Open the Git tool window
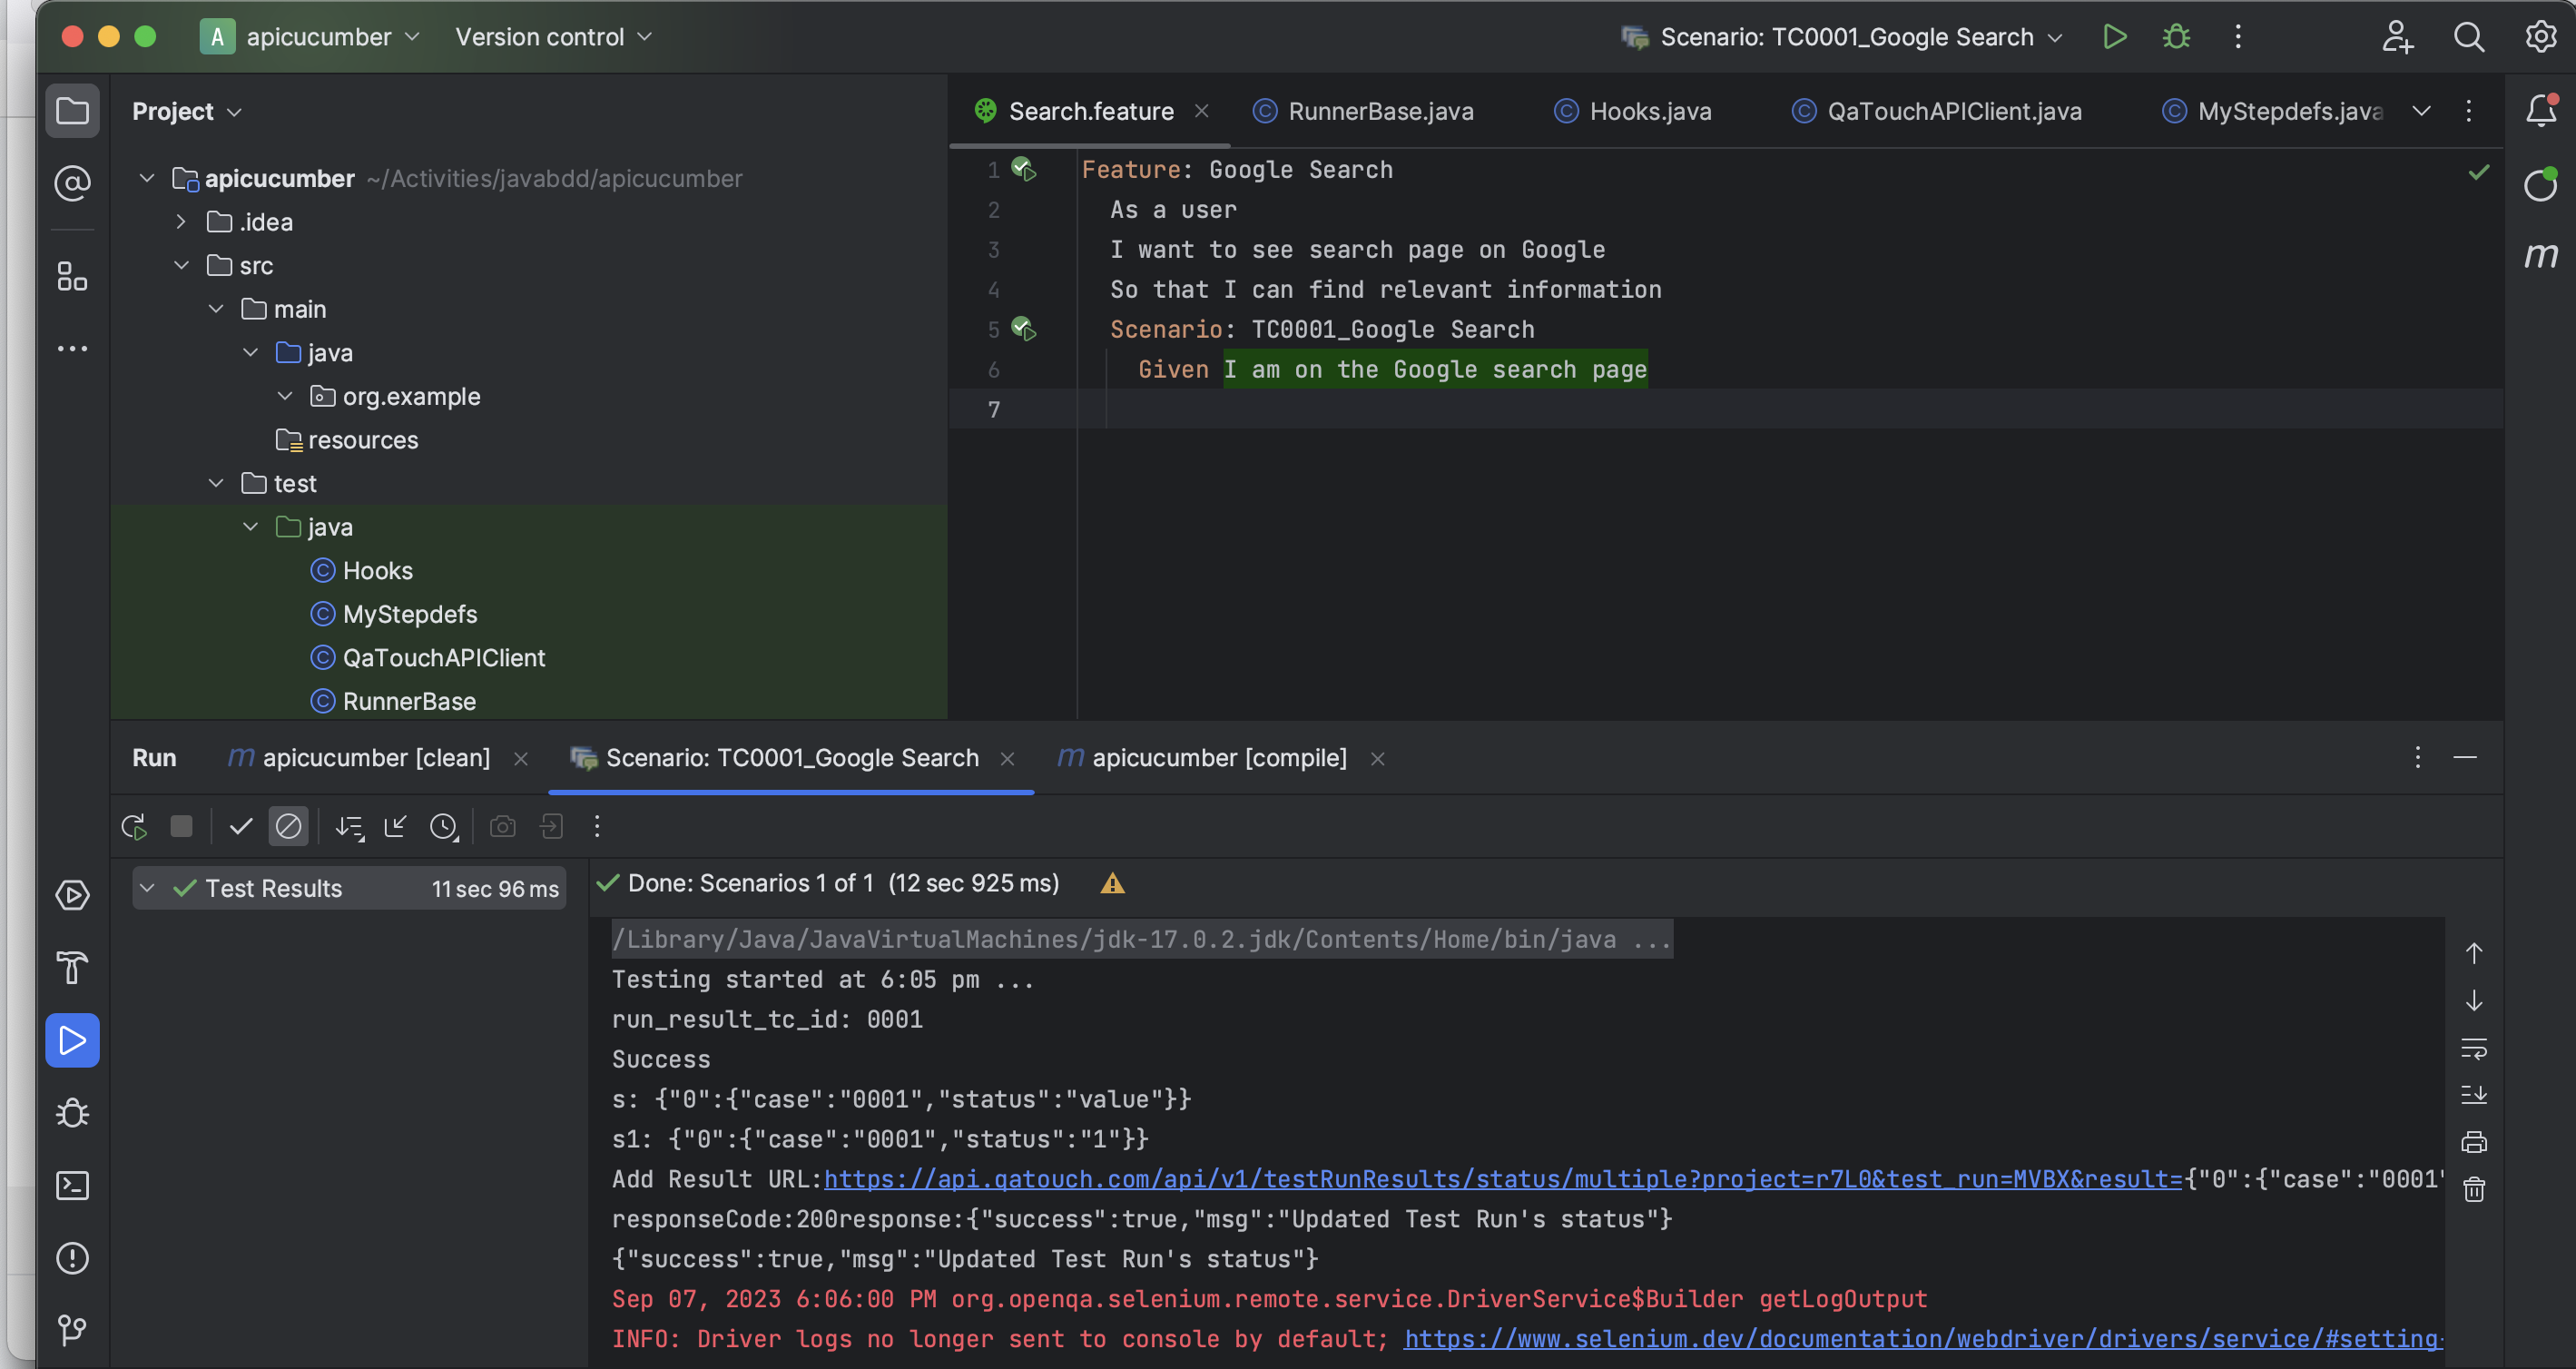This screenshot has width=2576, height=1369. [x=72, y=1330]
